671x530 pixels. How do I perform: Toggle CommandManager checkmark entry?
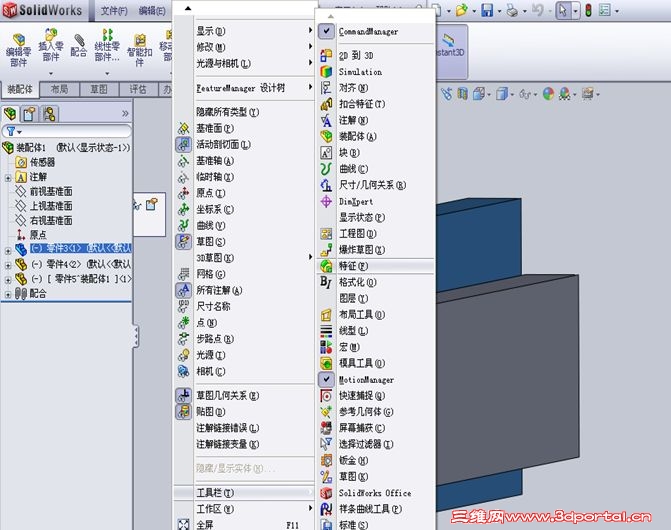pyautogui.click(x=326, y=31)
